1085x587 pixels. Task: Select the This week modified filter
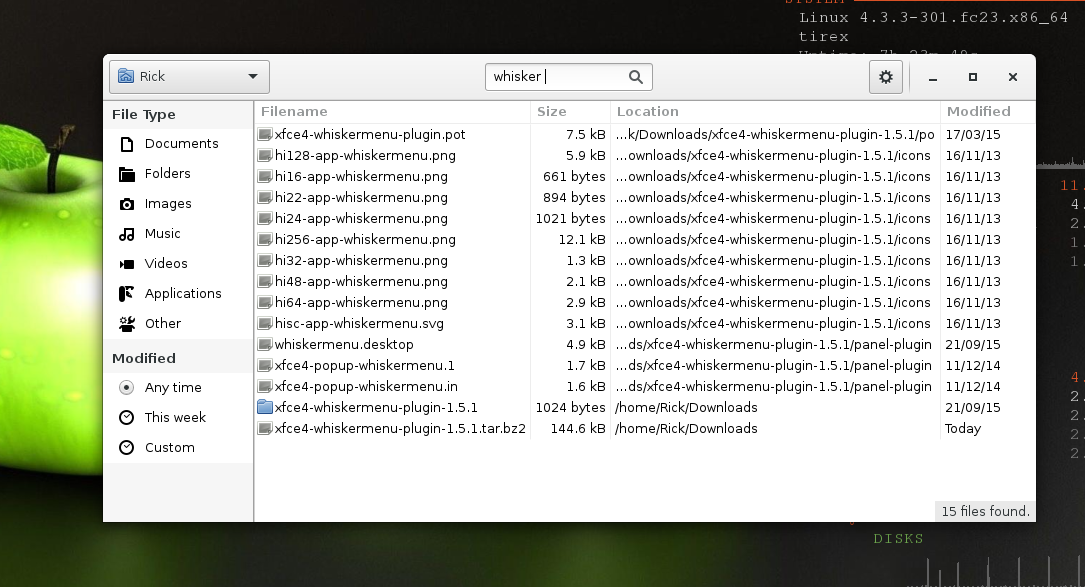click(175, 418)
